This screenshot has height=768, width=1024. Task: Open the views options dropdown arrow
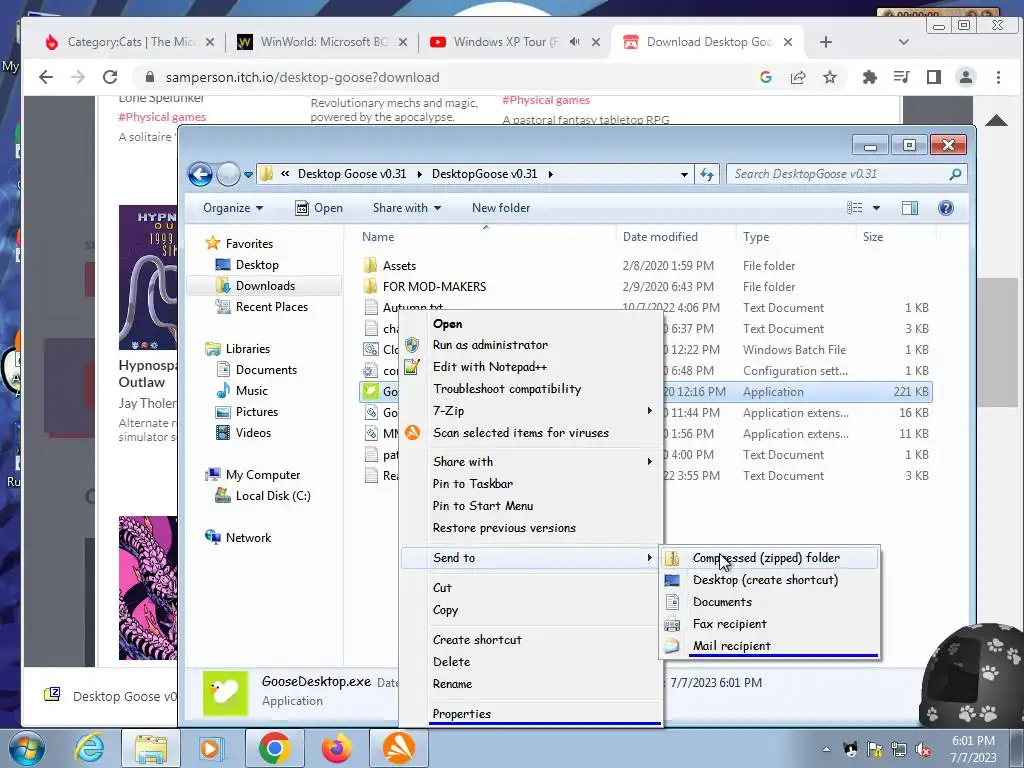point(876,208)
